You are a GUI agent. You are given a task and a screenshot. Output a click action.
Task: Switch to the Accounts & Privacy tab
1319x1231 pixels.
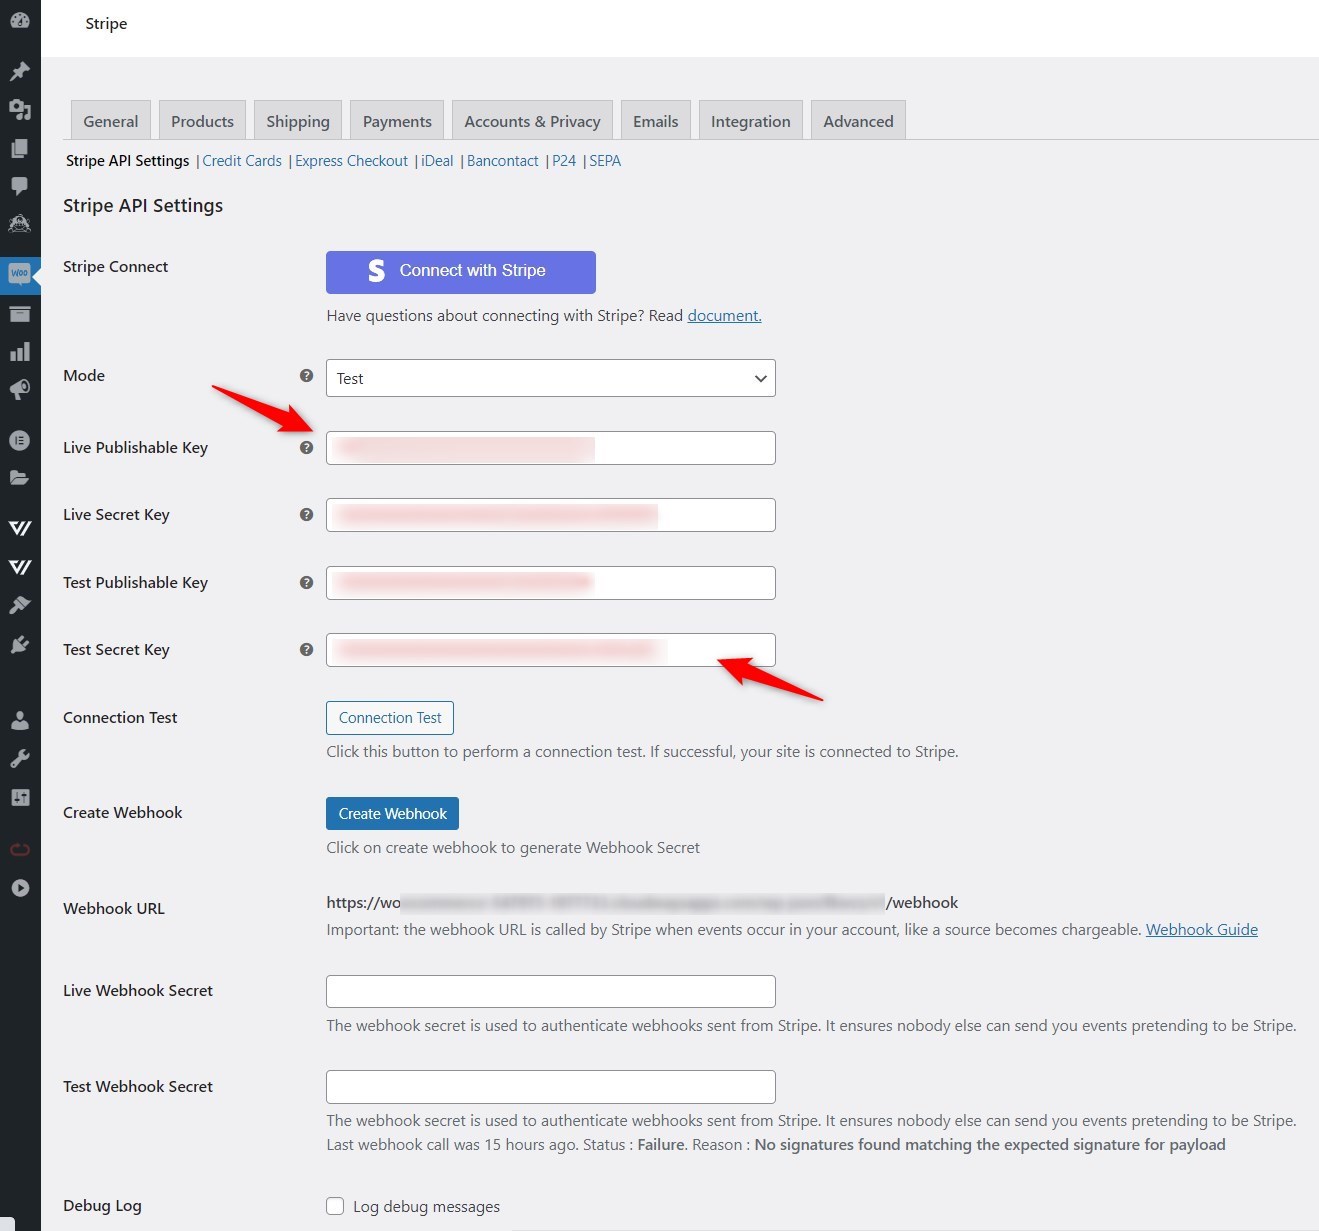tap(532, 120)
